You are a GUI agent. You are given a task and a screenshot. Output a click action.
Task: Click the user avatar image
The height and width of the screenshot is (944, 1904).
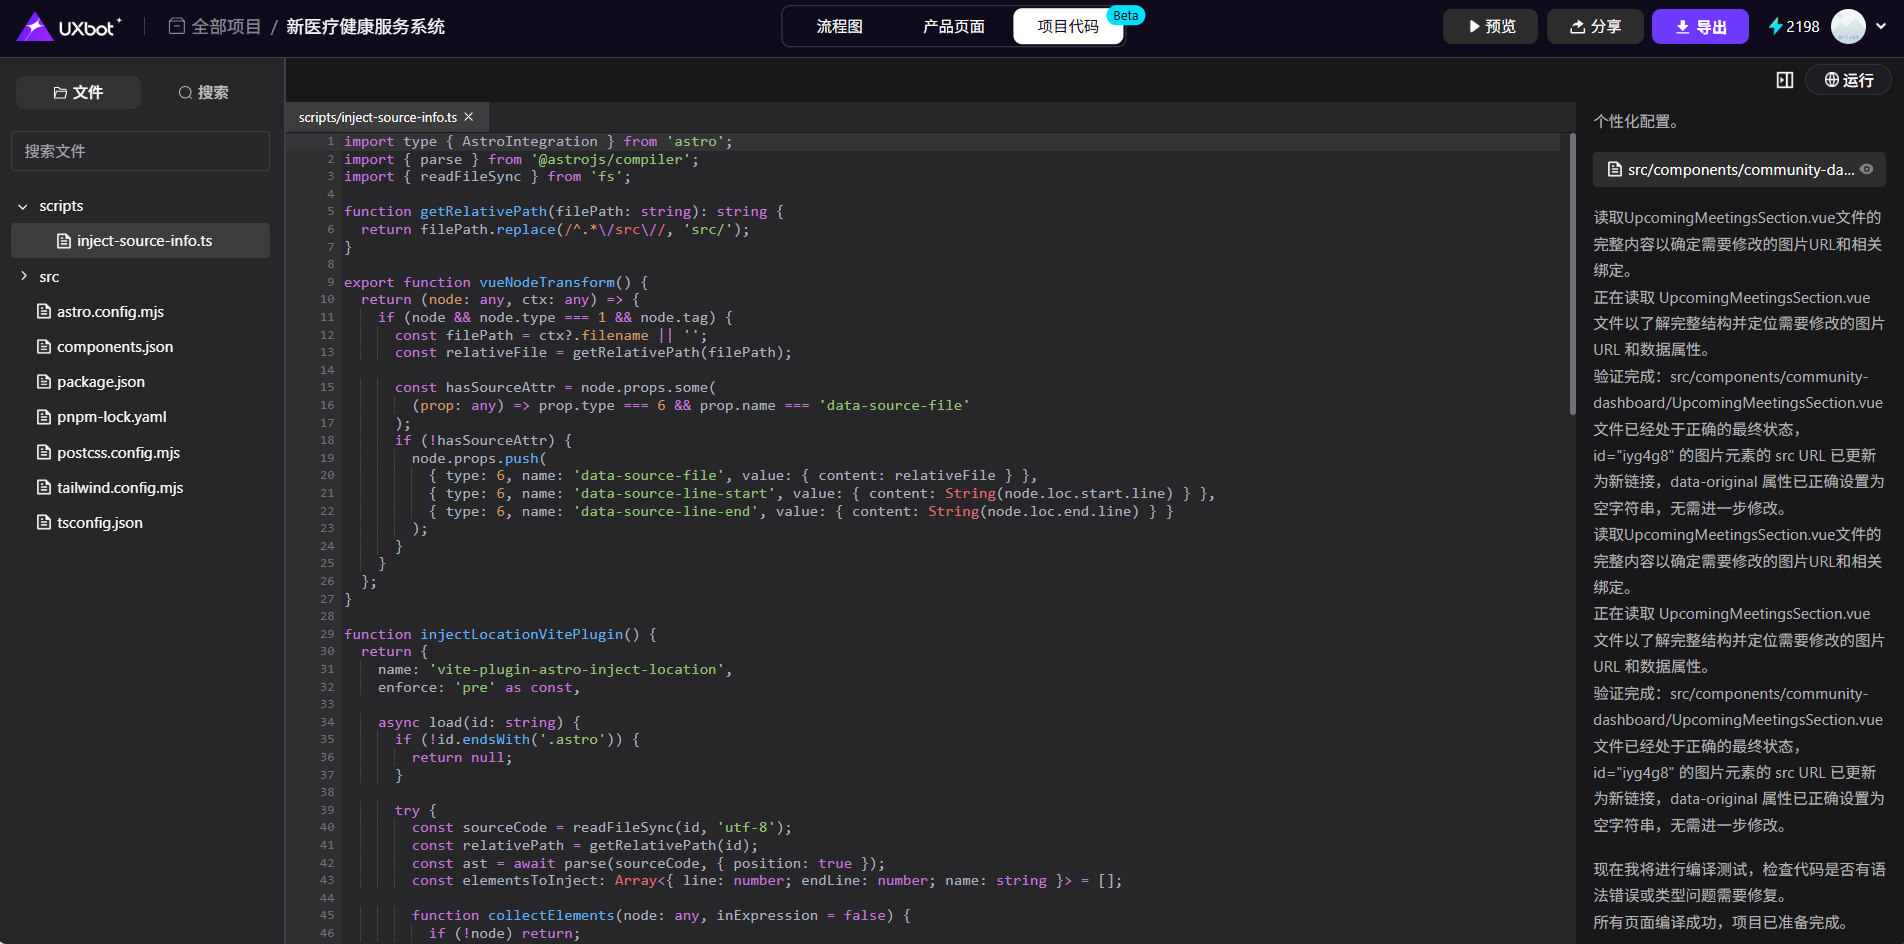tap(1847, 27)
